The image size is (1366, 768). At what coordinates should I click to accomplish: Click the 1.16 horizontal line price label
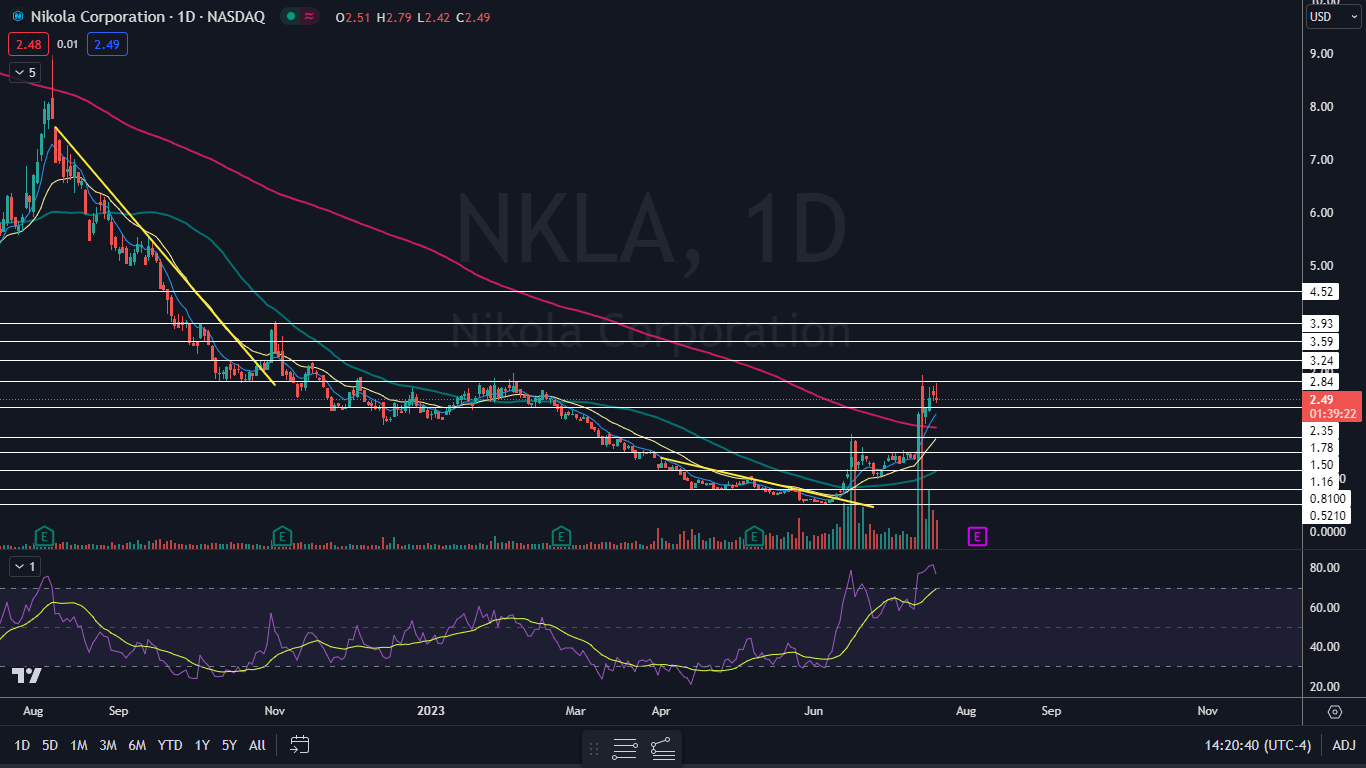click(x=1320, y=482)
